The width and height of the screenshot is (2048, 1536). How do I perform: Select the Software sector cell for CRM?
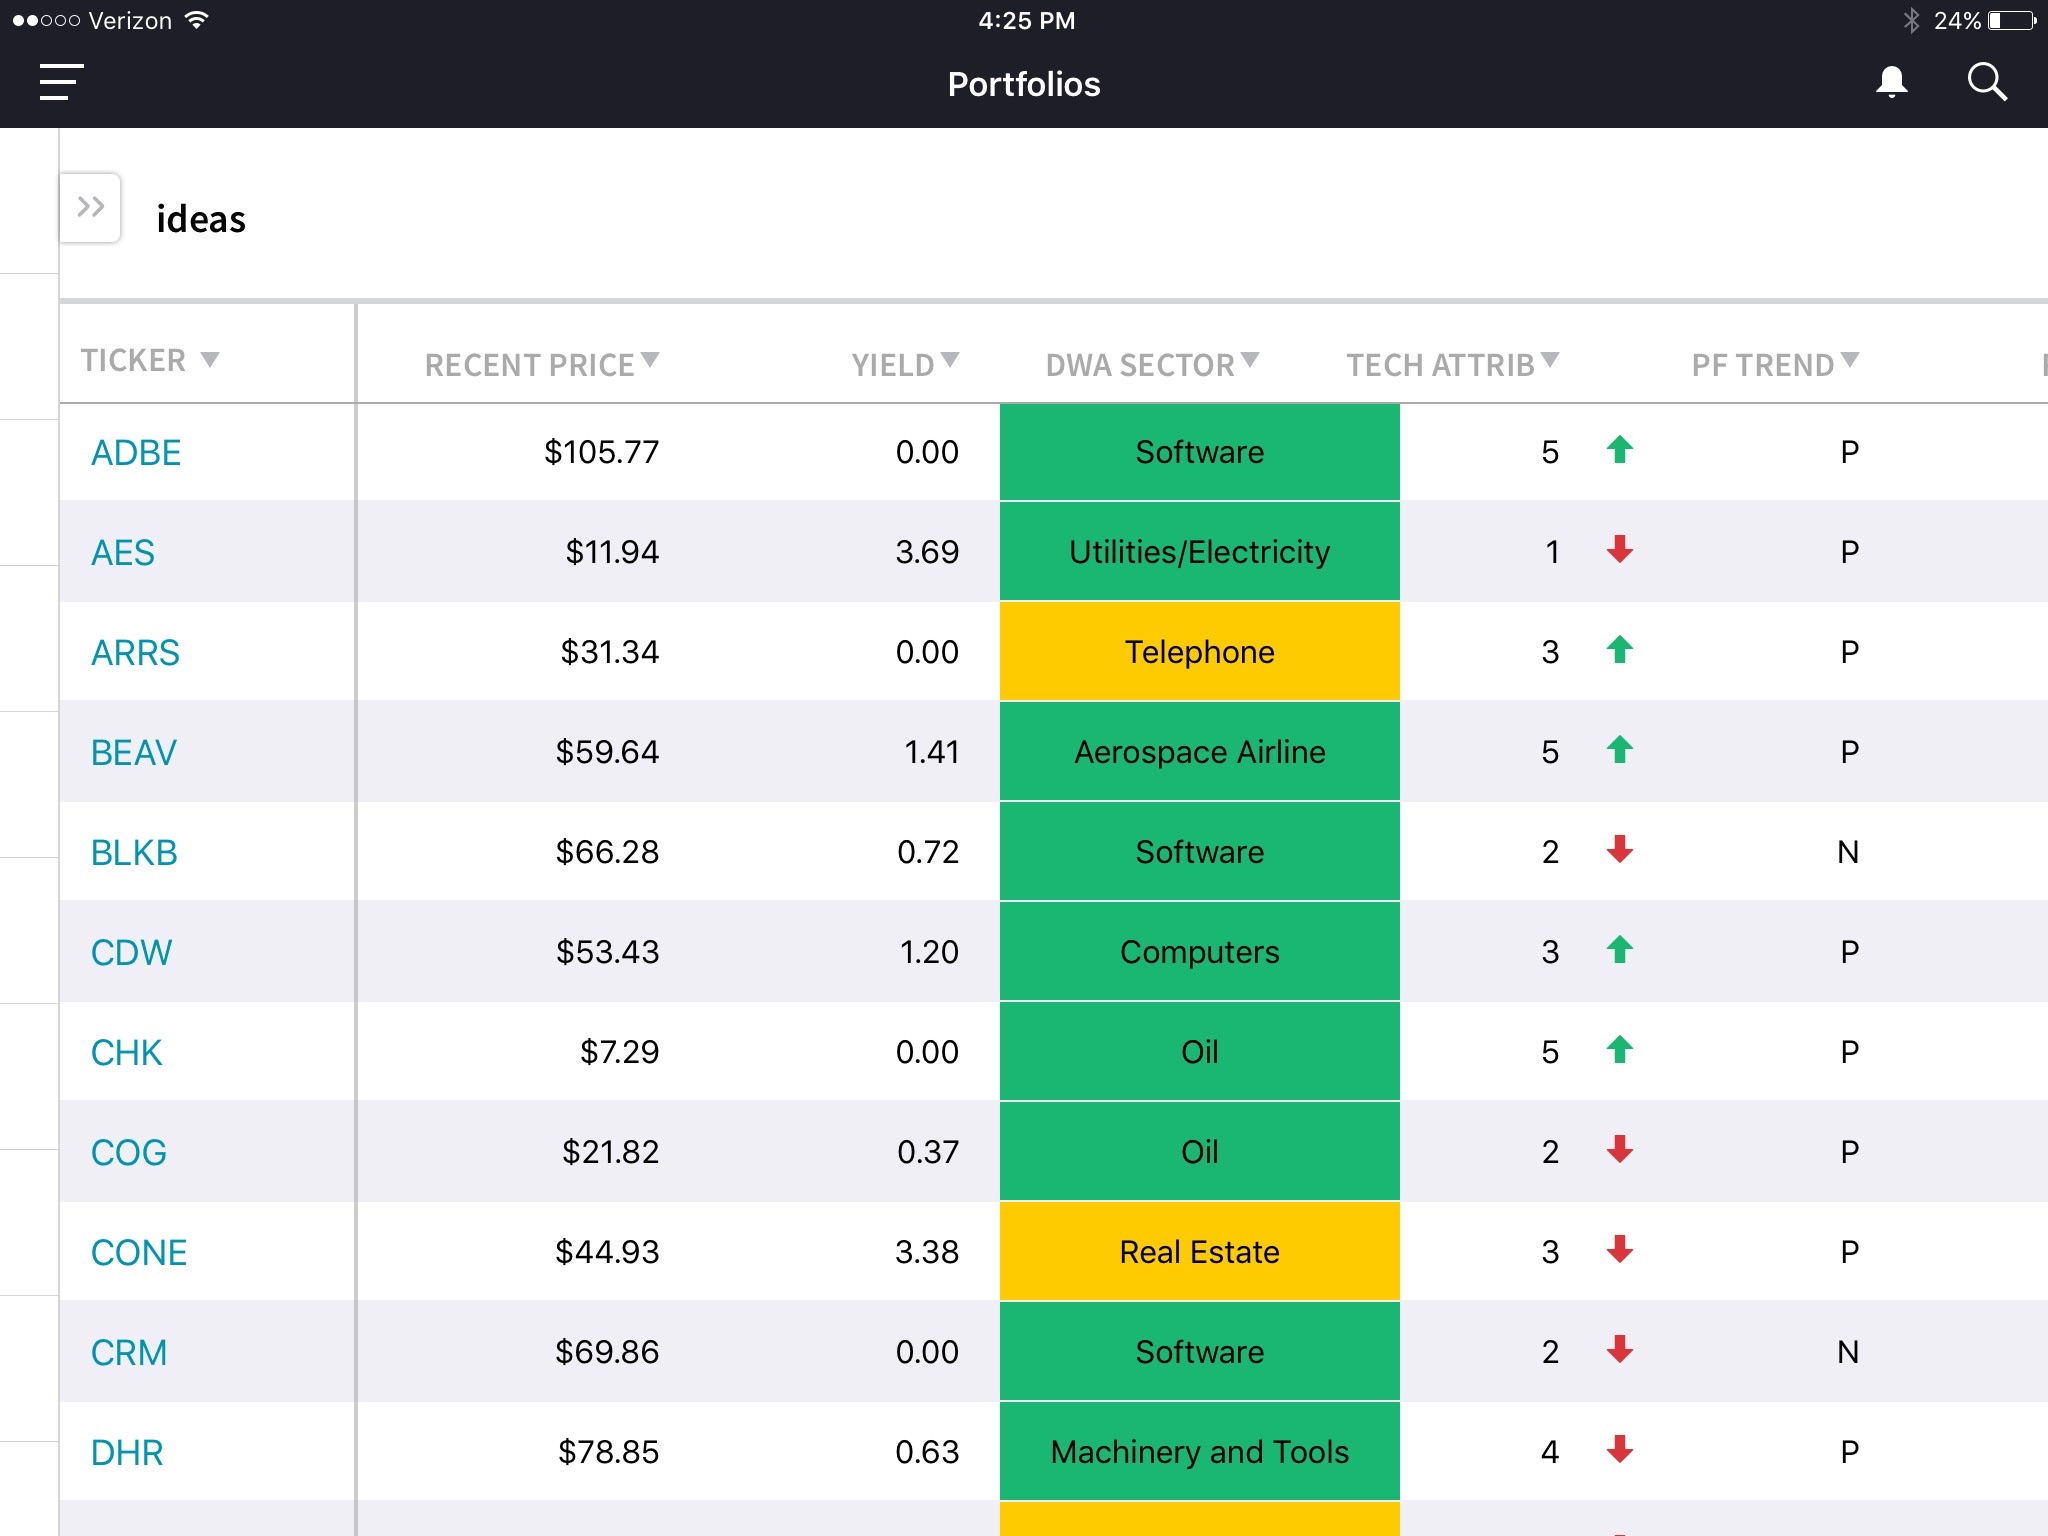(x=1200, y=1352)
